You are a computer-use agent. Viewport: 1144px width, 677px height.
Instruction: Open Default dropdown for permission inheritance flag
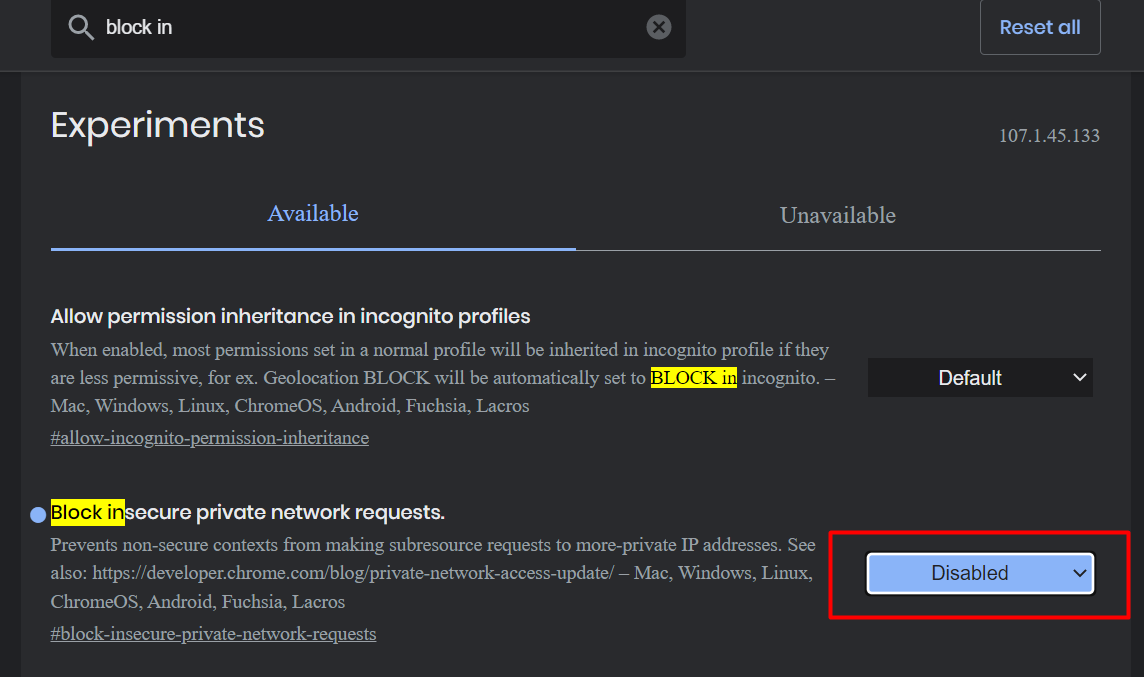pyautogui.click(x=980, y=378)
